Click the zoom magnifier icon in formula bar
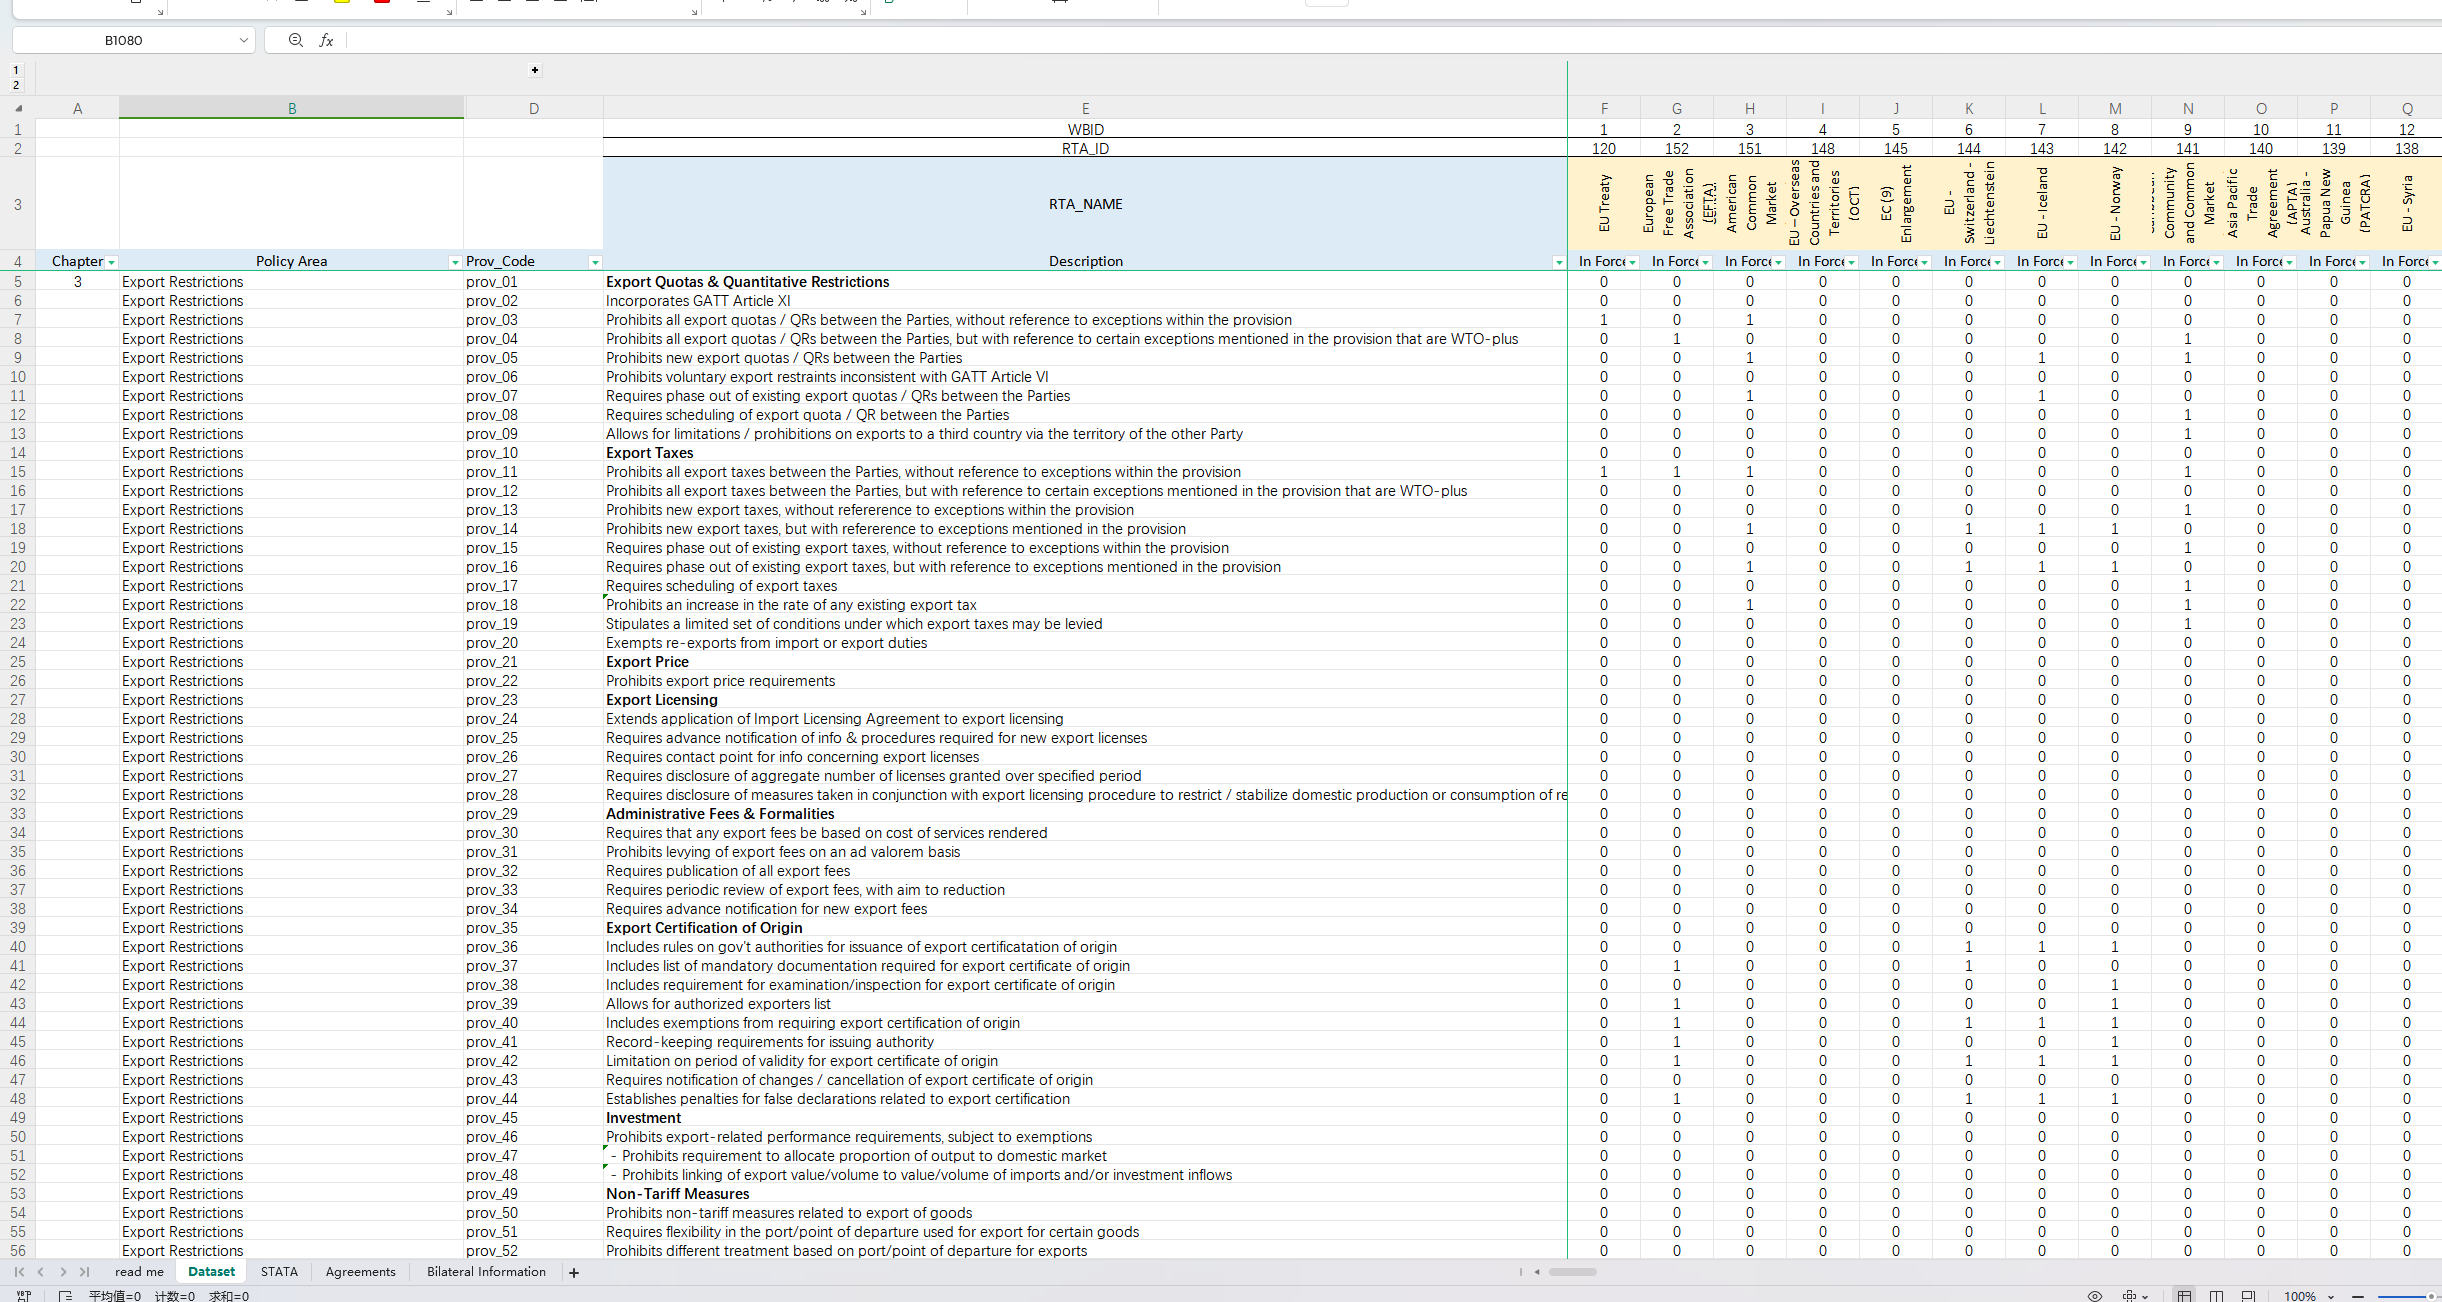The height and width of the screenshot is (1302, 2442). [x=295, y=40]
